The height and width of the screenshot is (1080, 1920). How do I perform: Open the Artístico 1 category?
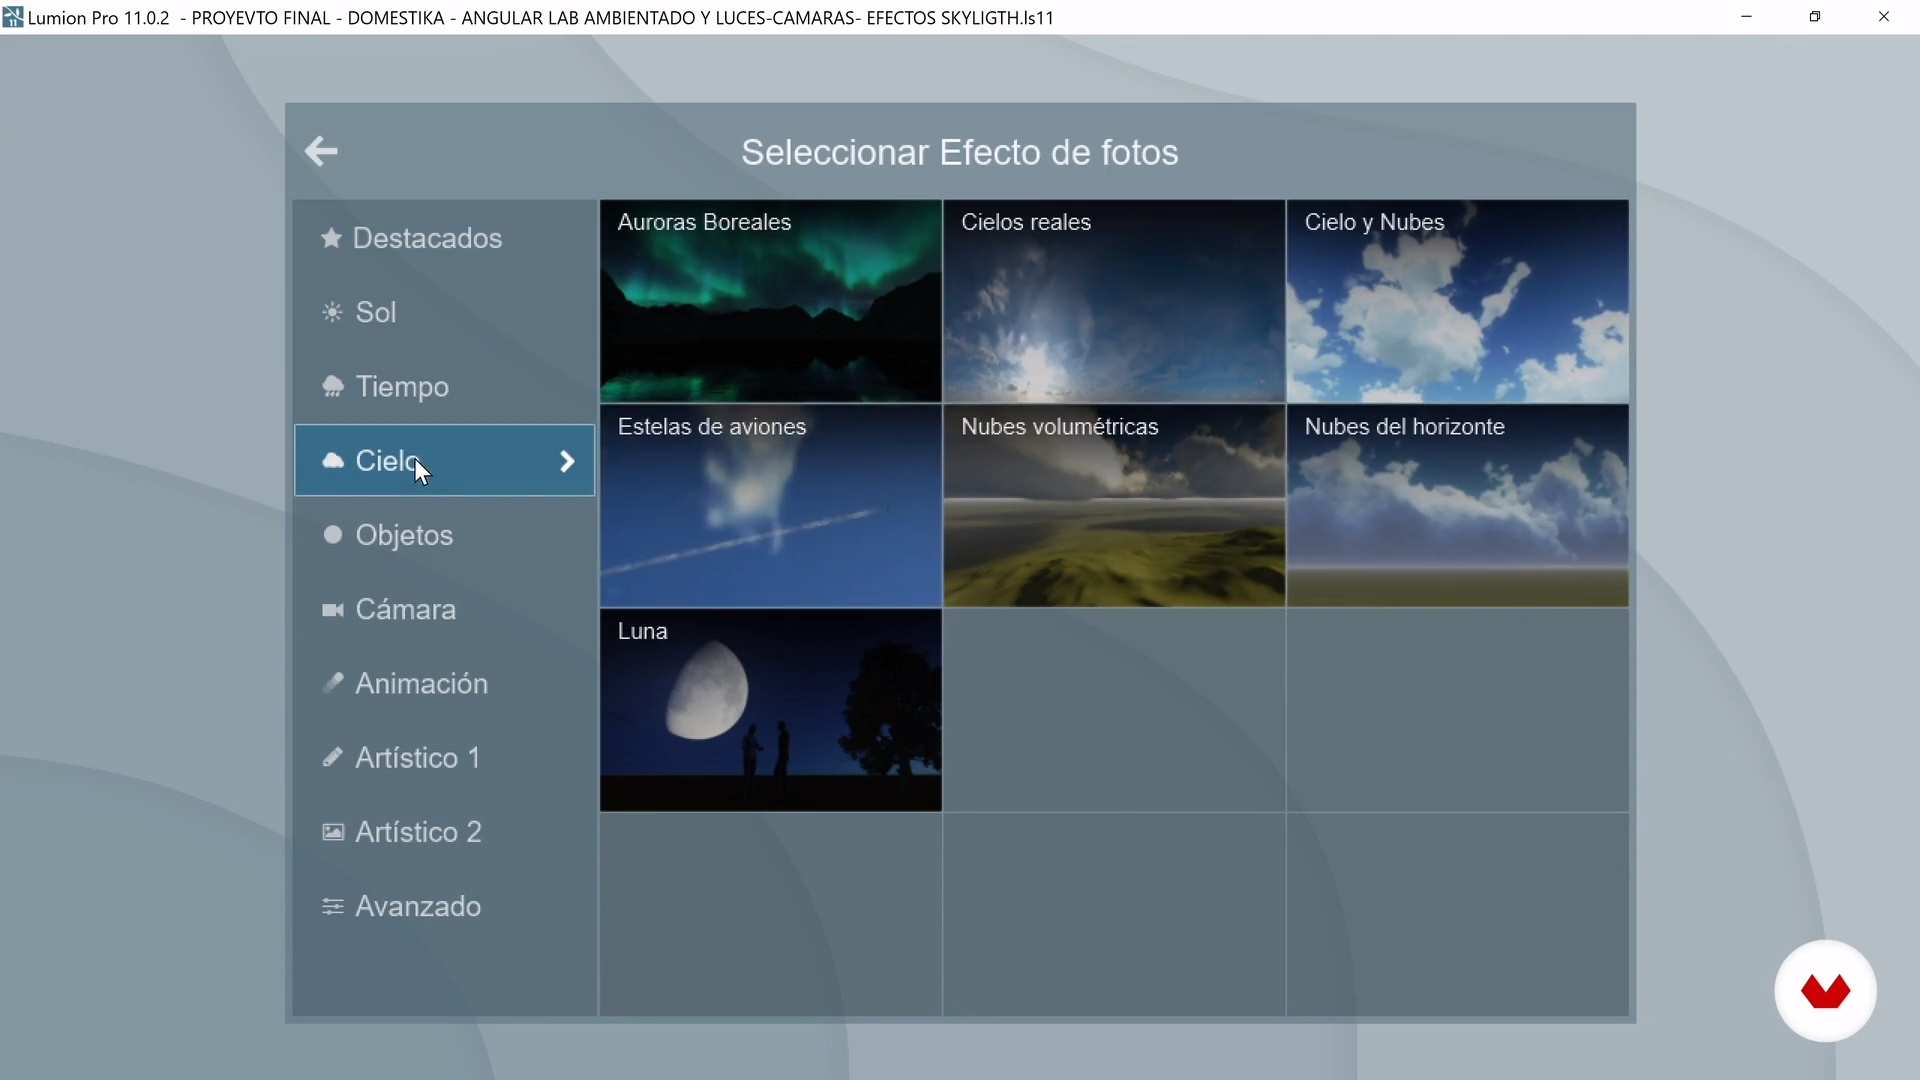point(445,757)
